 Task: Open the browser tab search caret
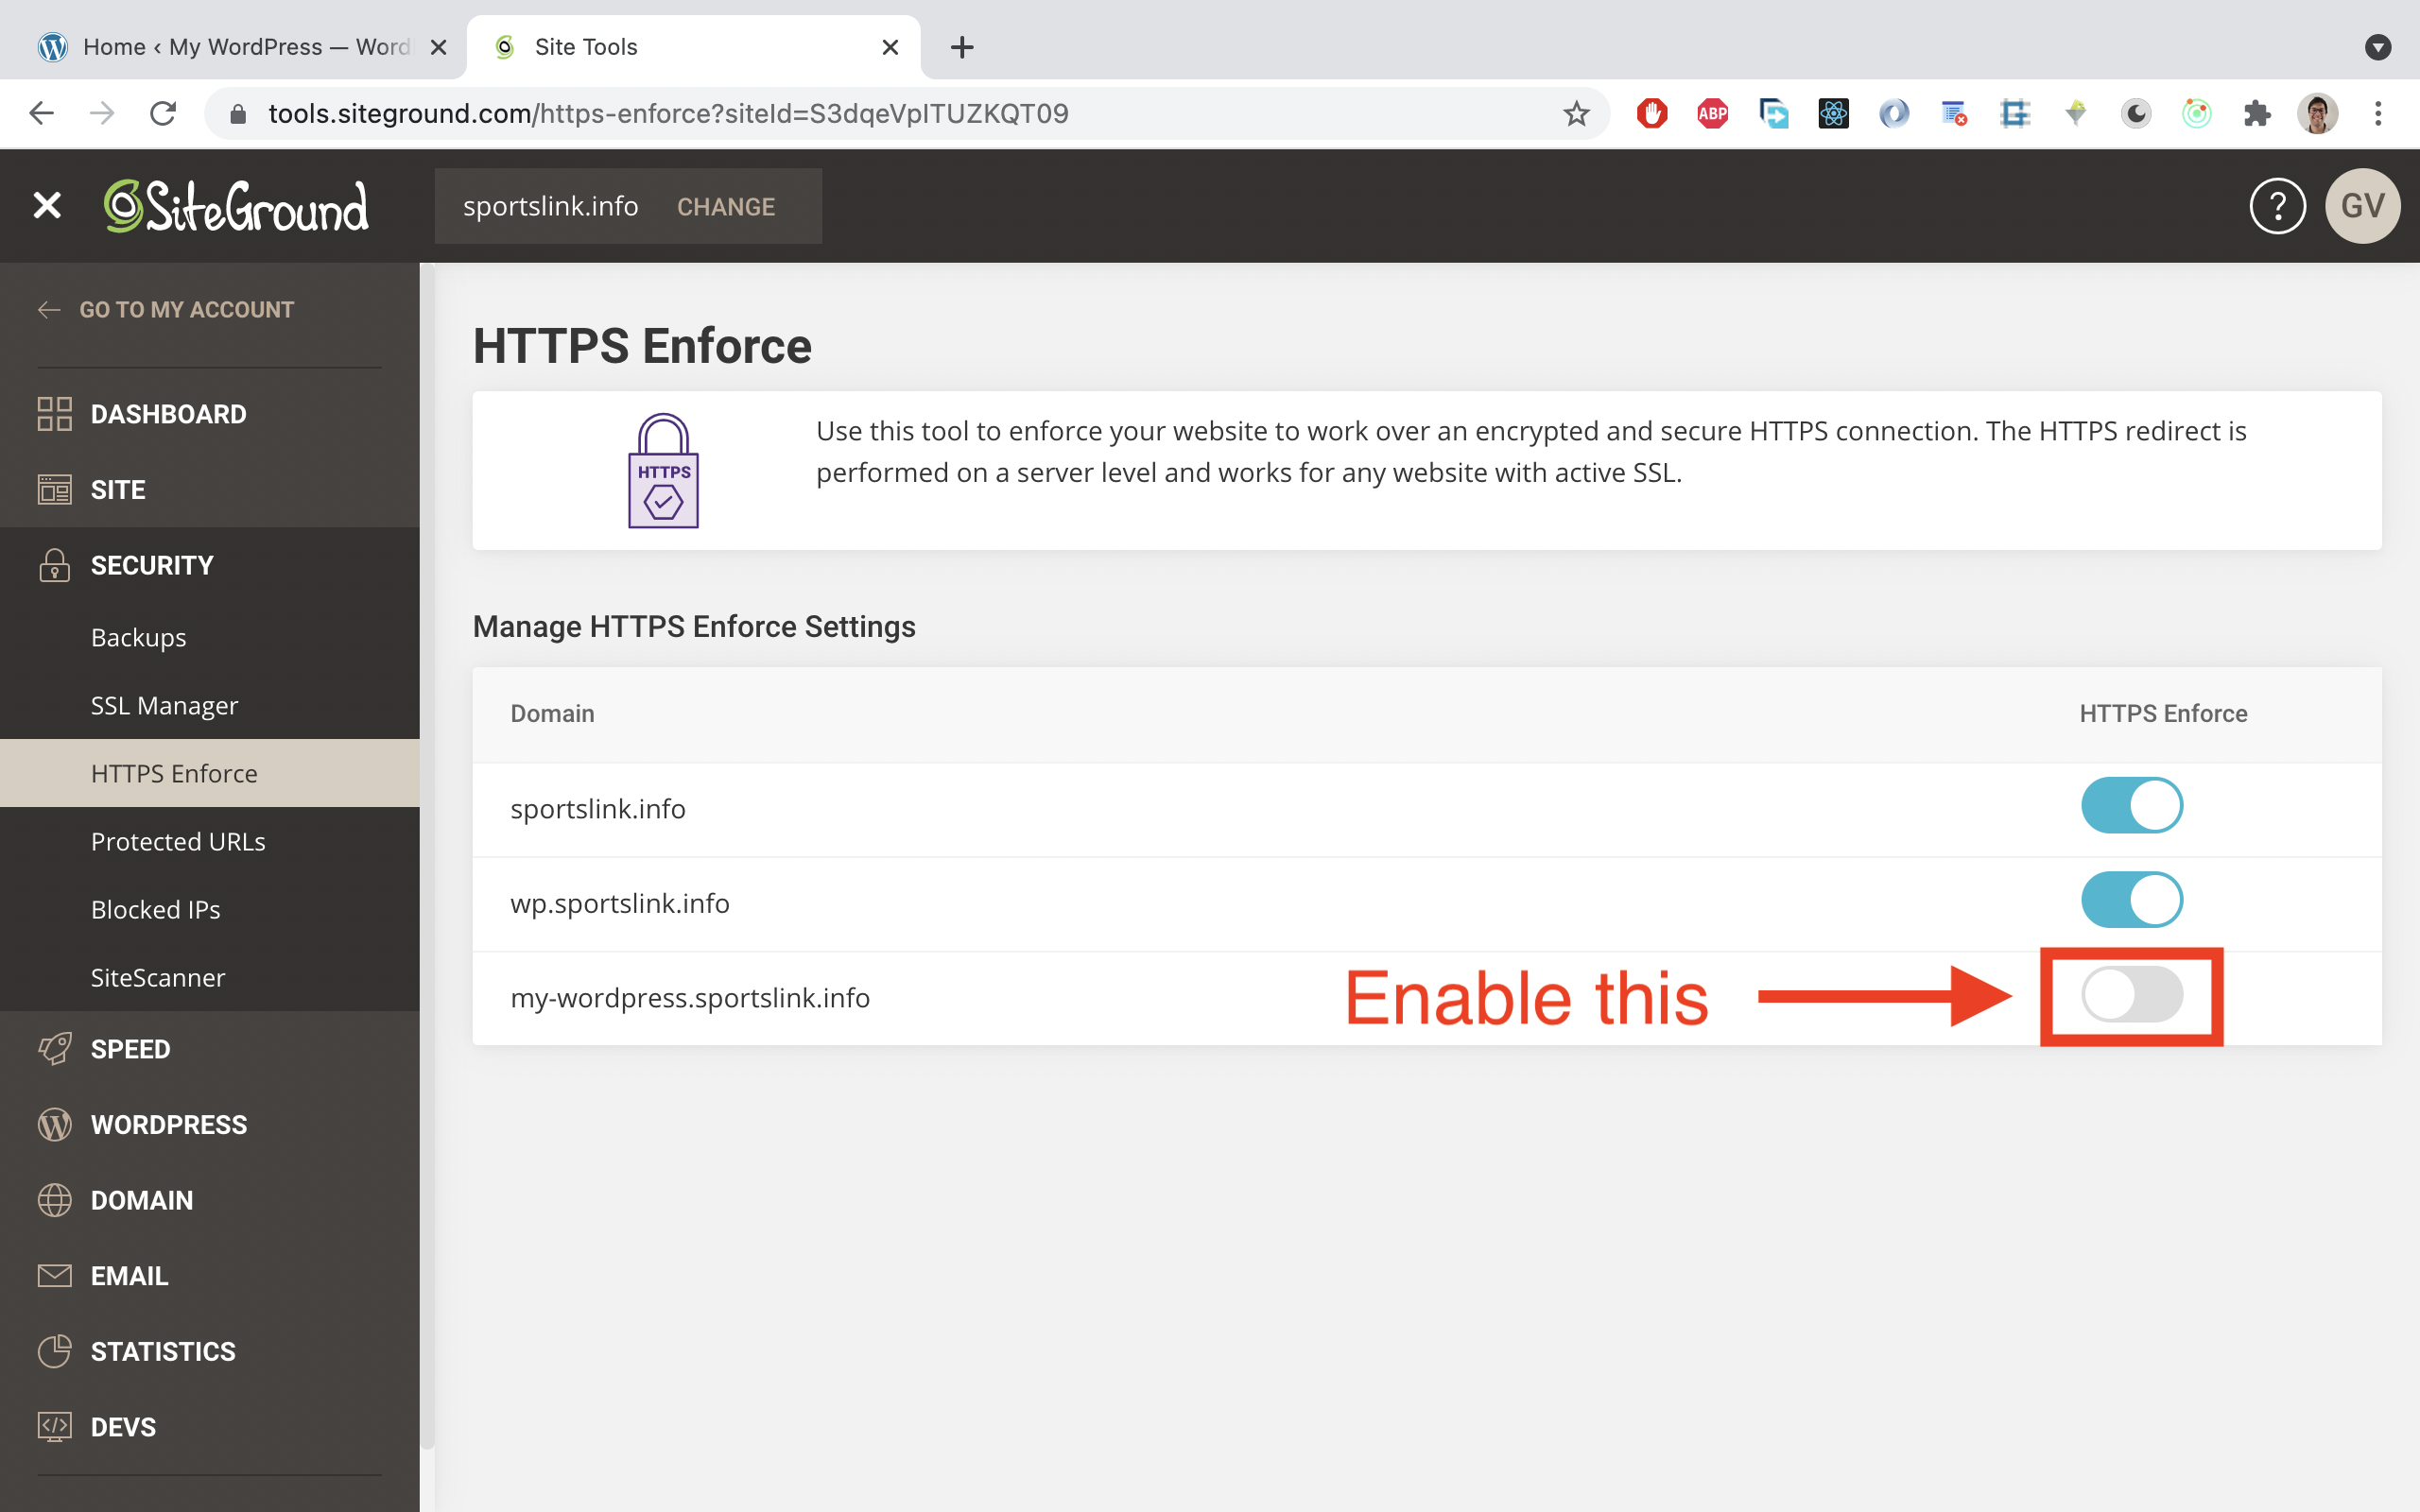[2378, 46]
